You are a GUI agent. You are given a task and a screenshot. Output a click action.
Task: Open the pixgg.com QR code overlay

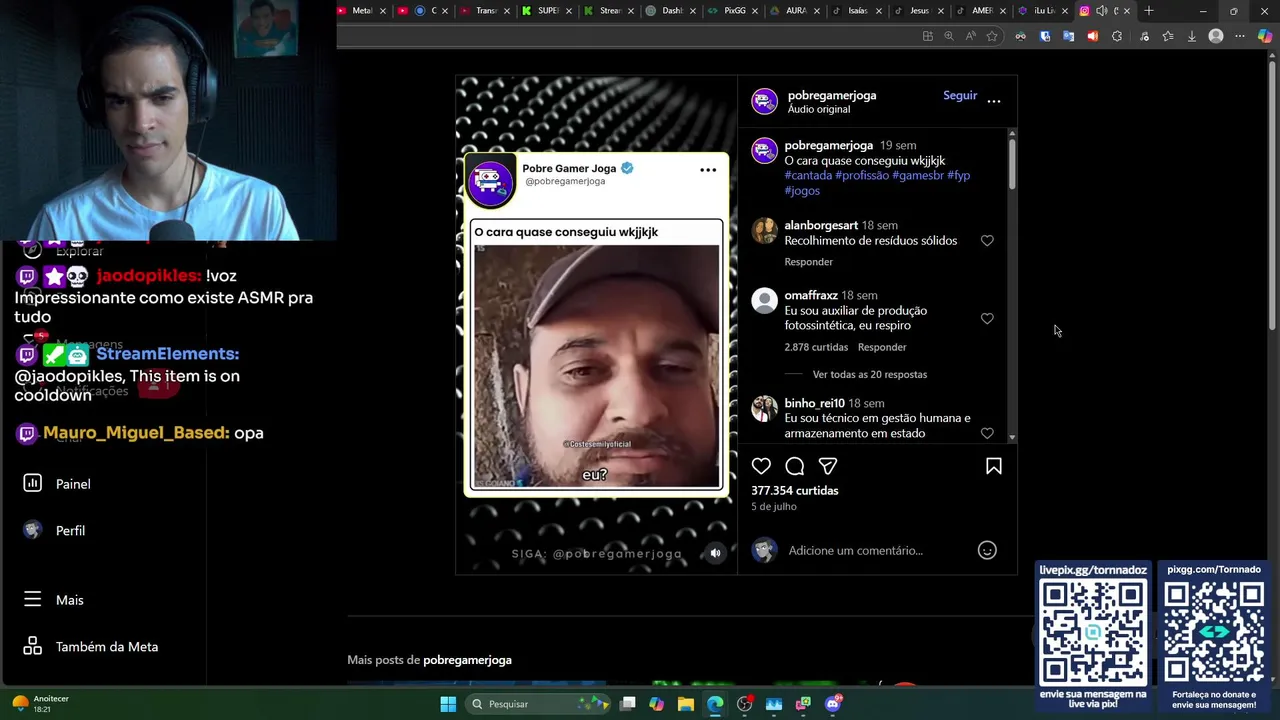point(1214,637)
